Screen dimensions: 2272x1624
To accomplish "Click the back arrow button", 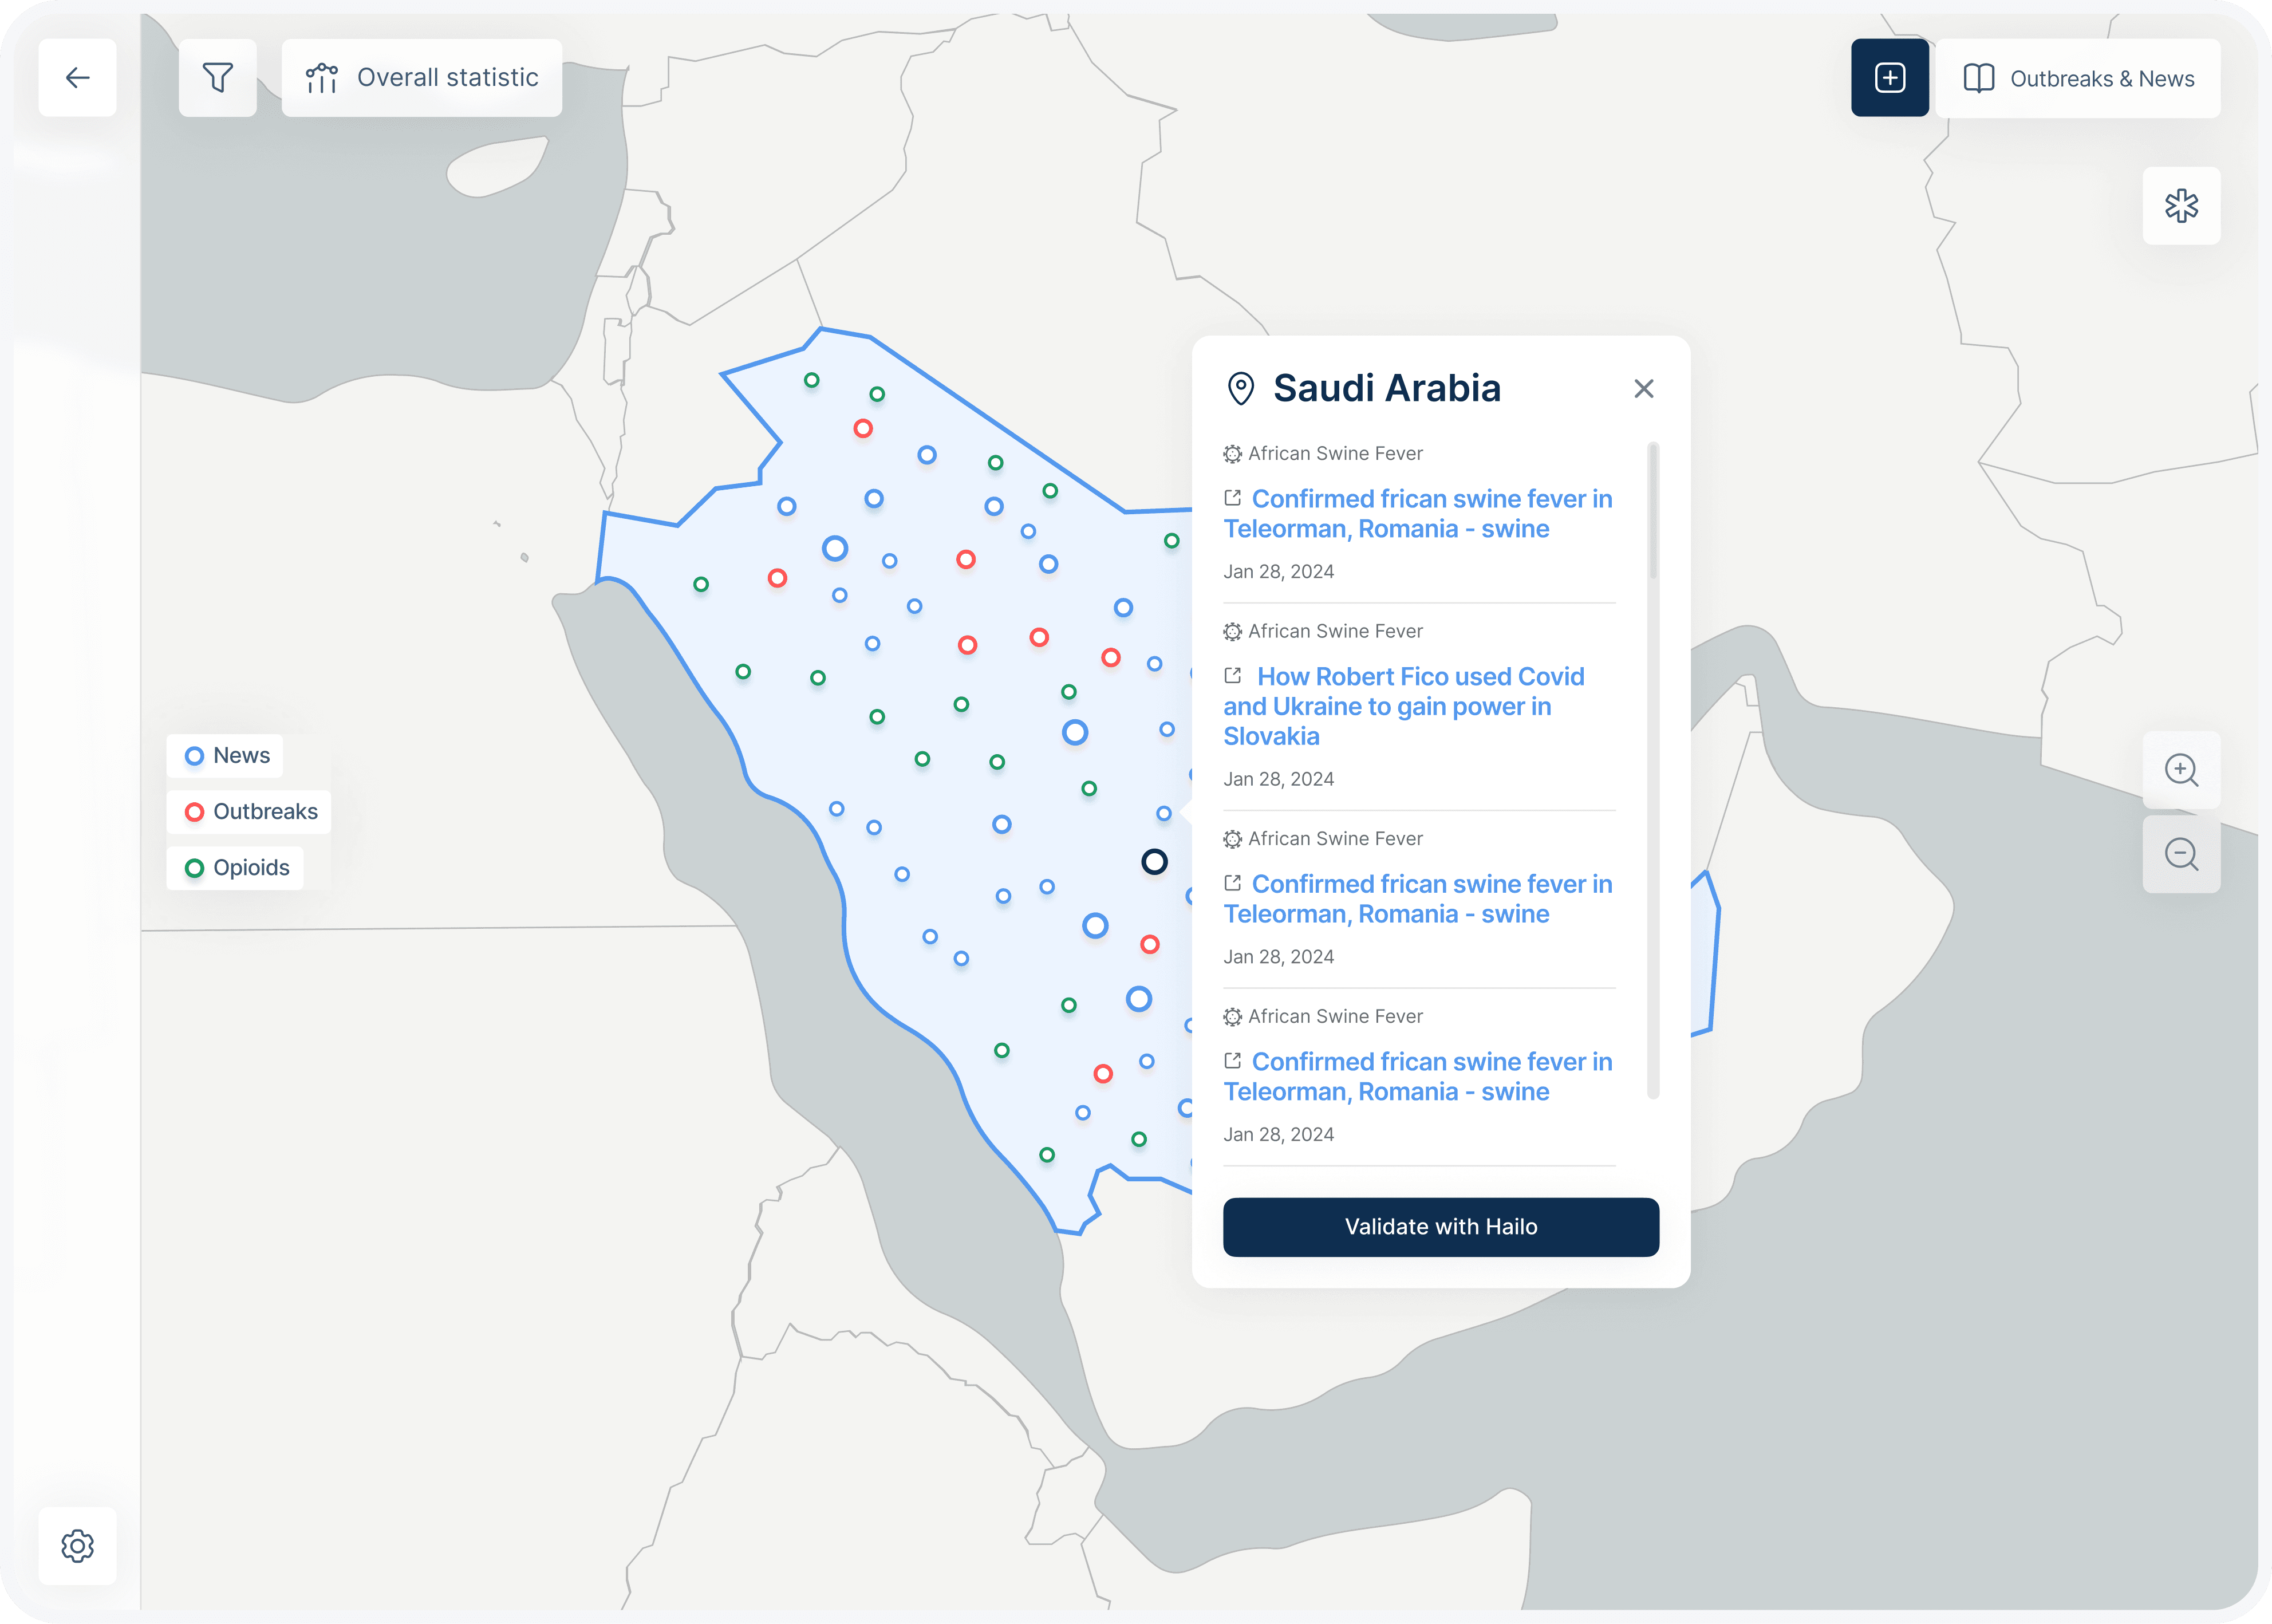I will [x=77, y=78].
